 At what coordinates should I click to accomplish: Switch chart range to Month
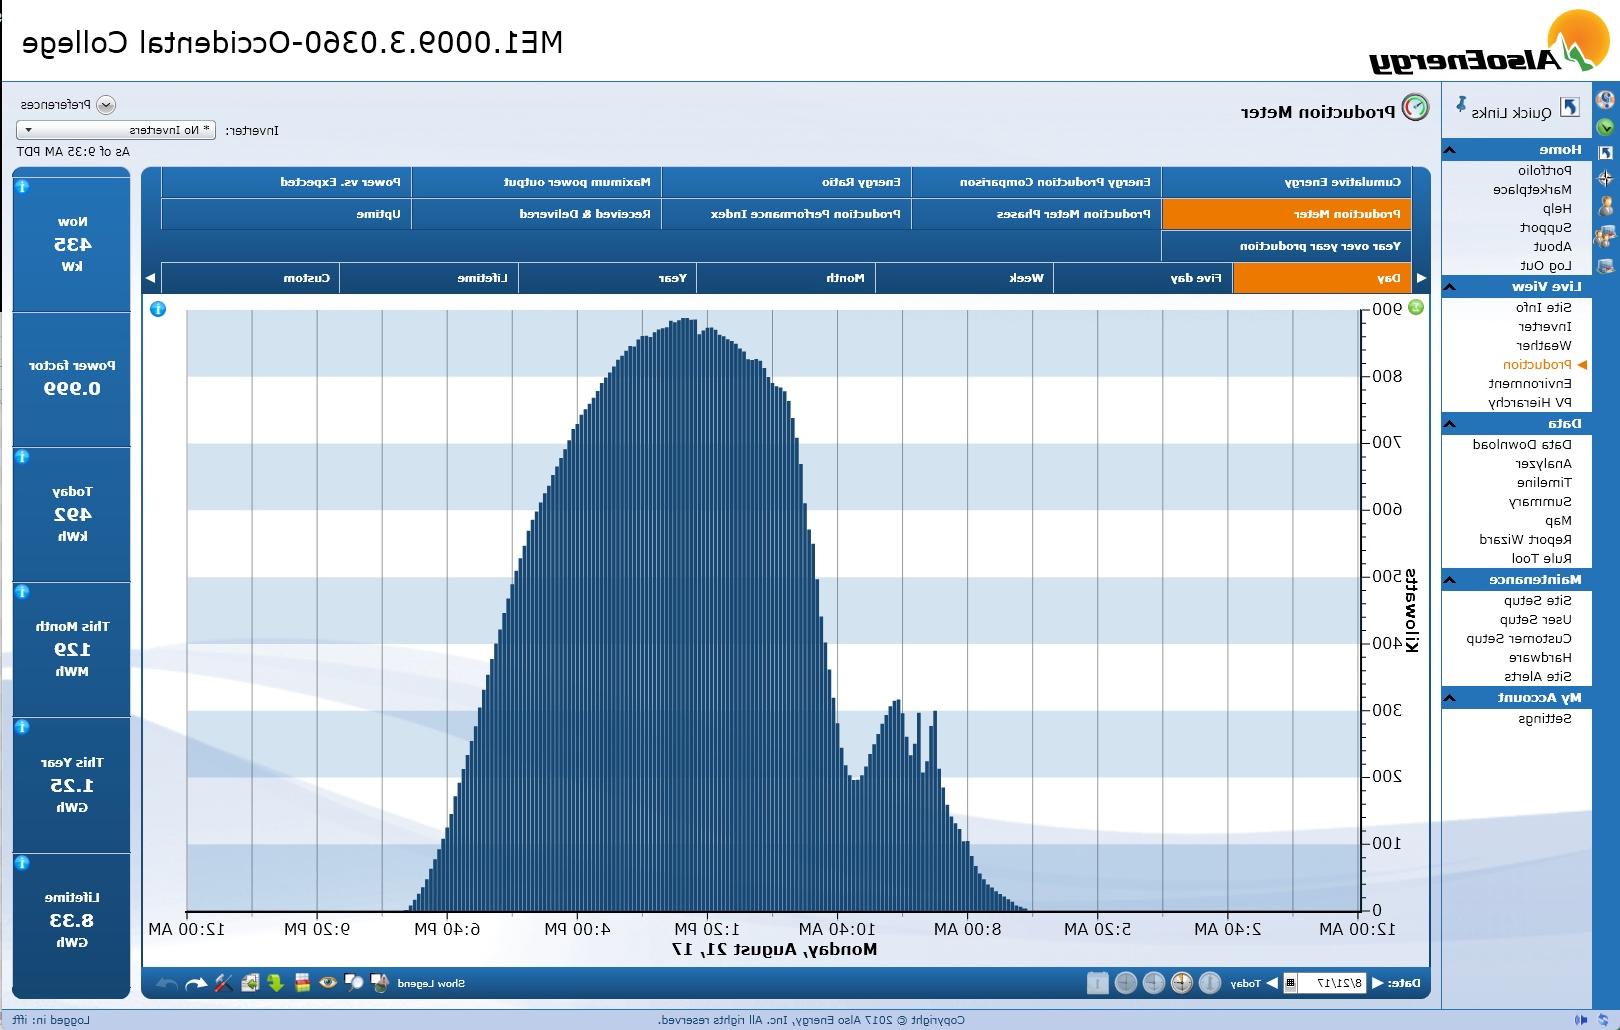click(x=786, y=278)
